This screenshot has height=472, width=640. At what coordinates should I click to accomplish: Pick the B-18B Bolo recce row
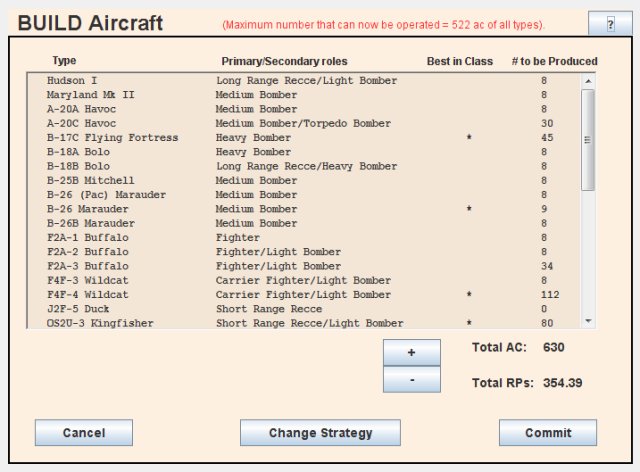pyautogui.click(x=80, y=166)
